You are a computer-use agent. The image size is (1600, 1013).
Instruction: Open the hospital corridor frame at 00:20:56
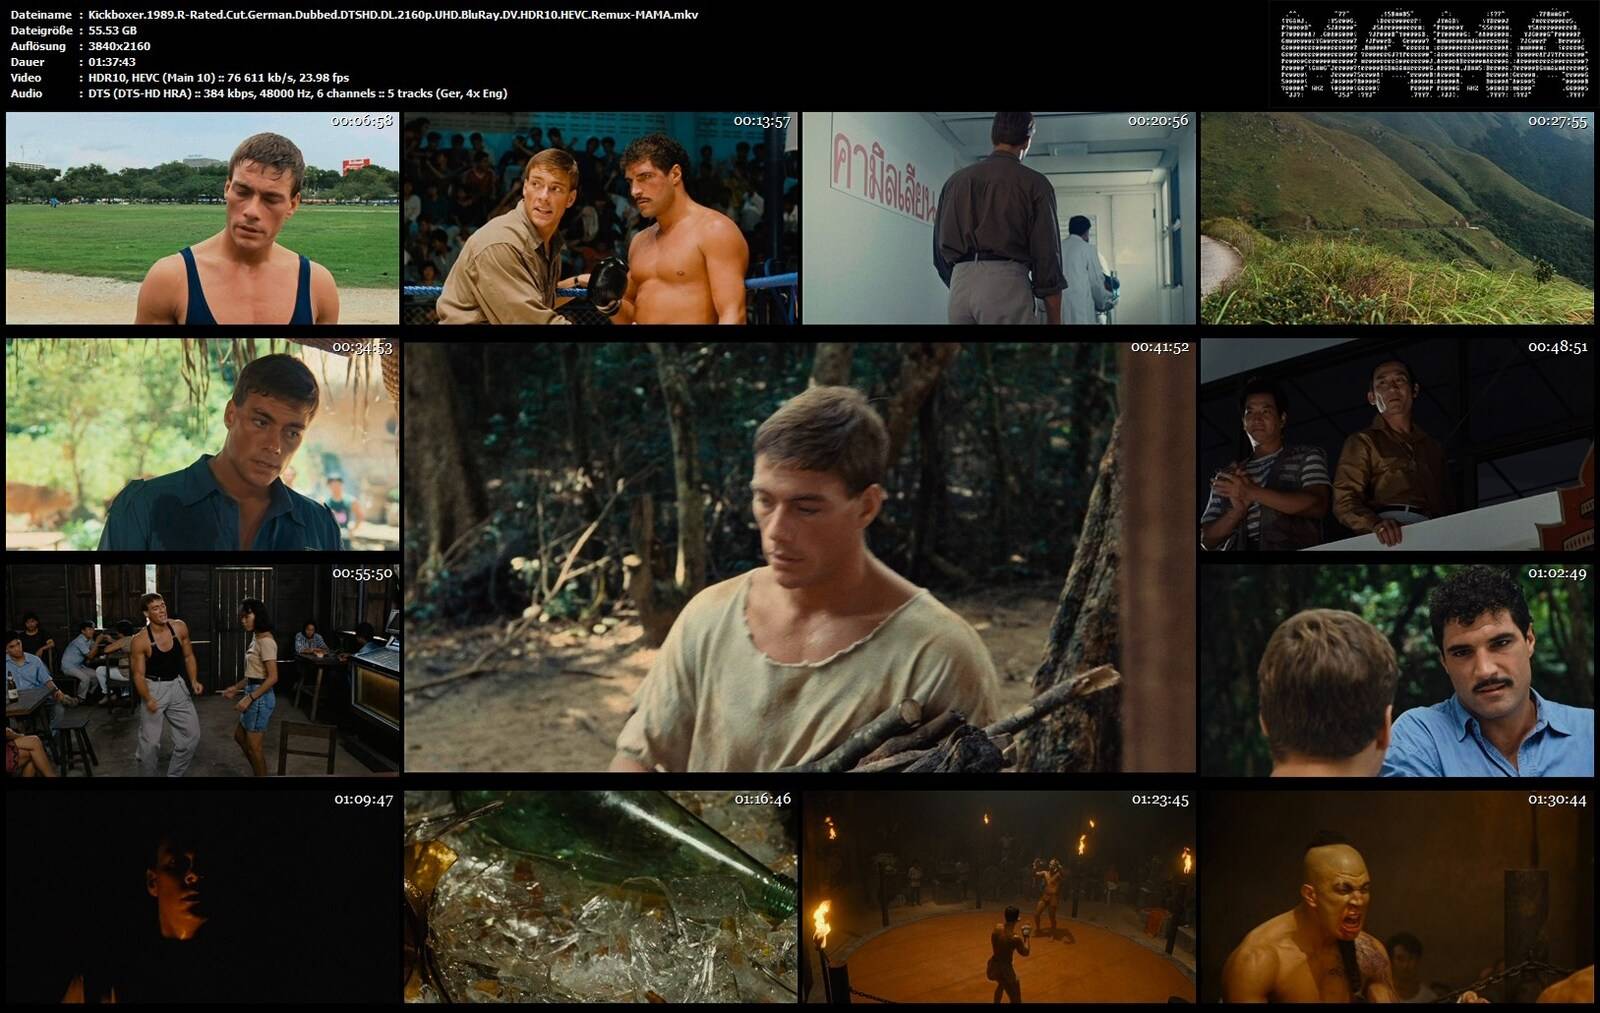coord(999,218)
